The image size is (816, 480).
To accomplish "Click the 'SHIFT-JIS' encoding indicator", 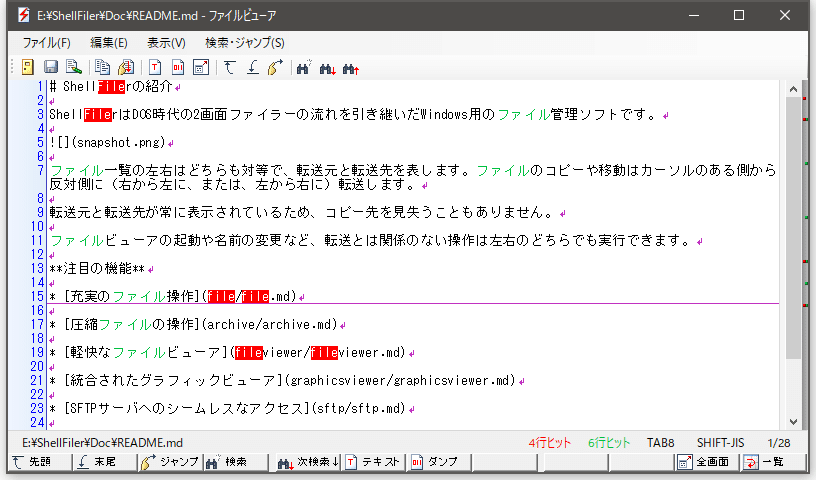I will [720, 443].
